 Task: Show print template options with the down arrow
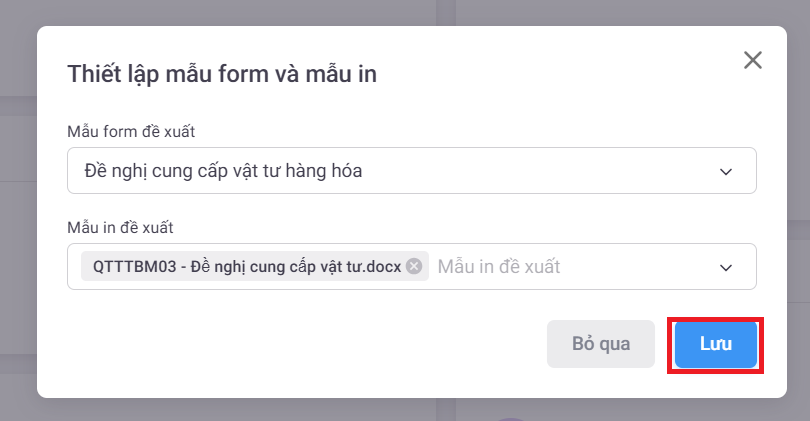(726, 267)
